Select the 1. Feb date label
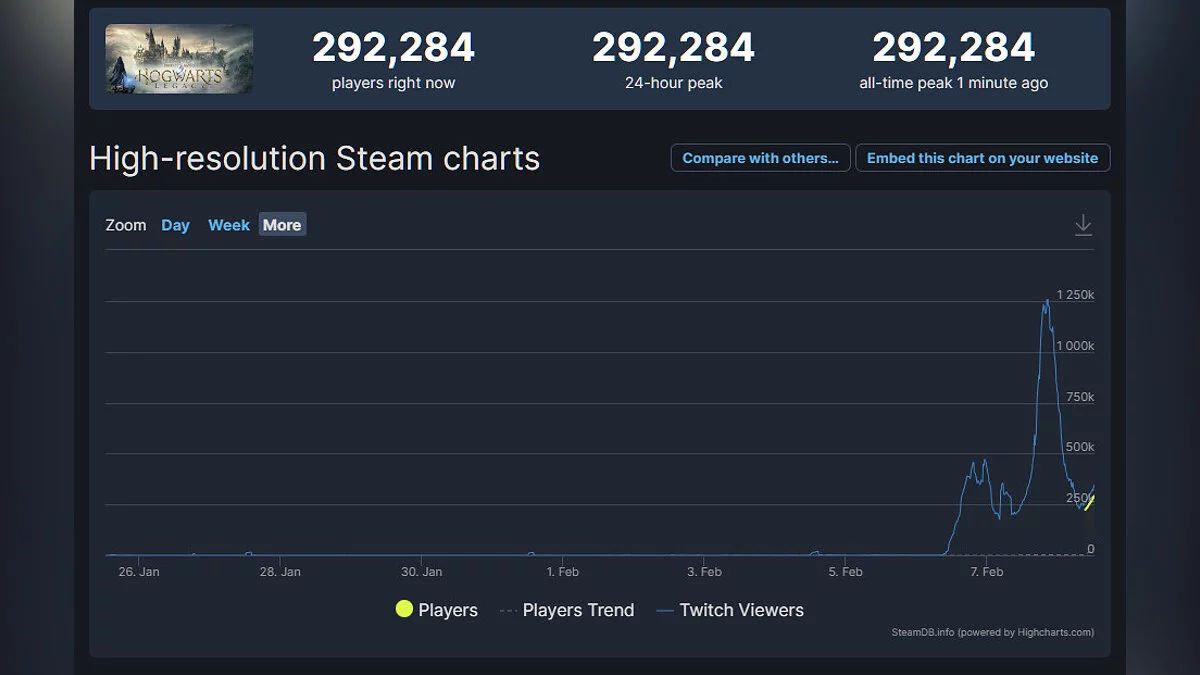 tap(562, 572)
